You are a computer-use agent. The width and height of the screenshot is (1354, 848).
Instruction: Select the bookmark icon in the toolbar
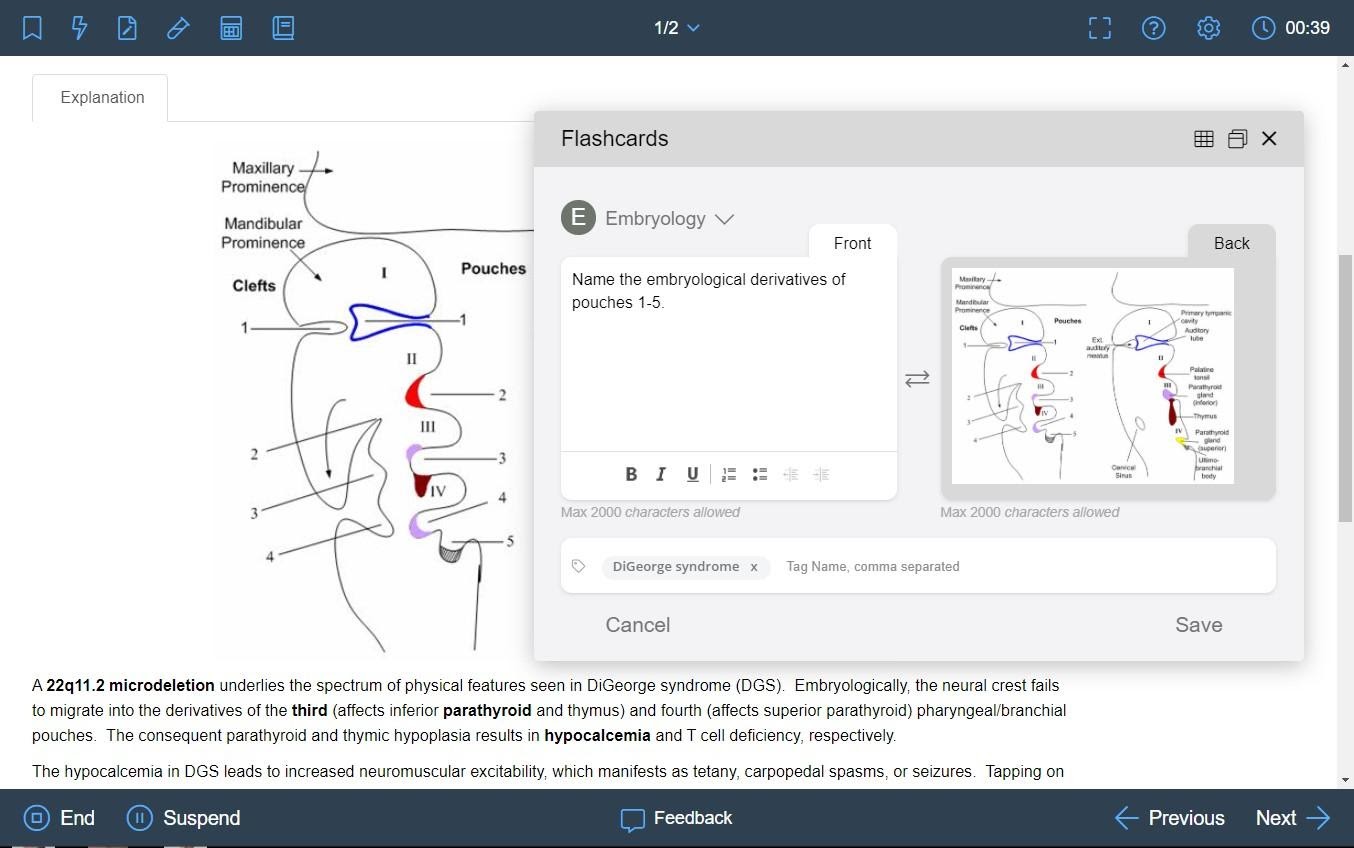(x=31, y=28)
